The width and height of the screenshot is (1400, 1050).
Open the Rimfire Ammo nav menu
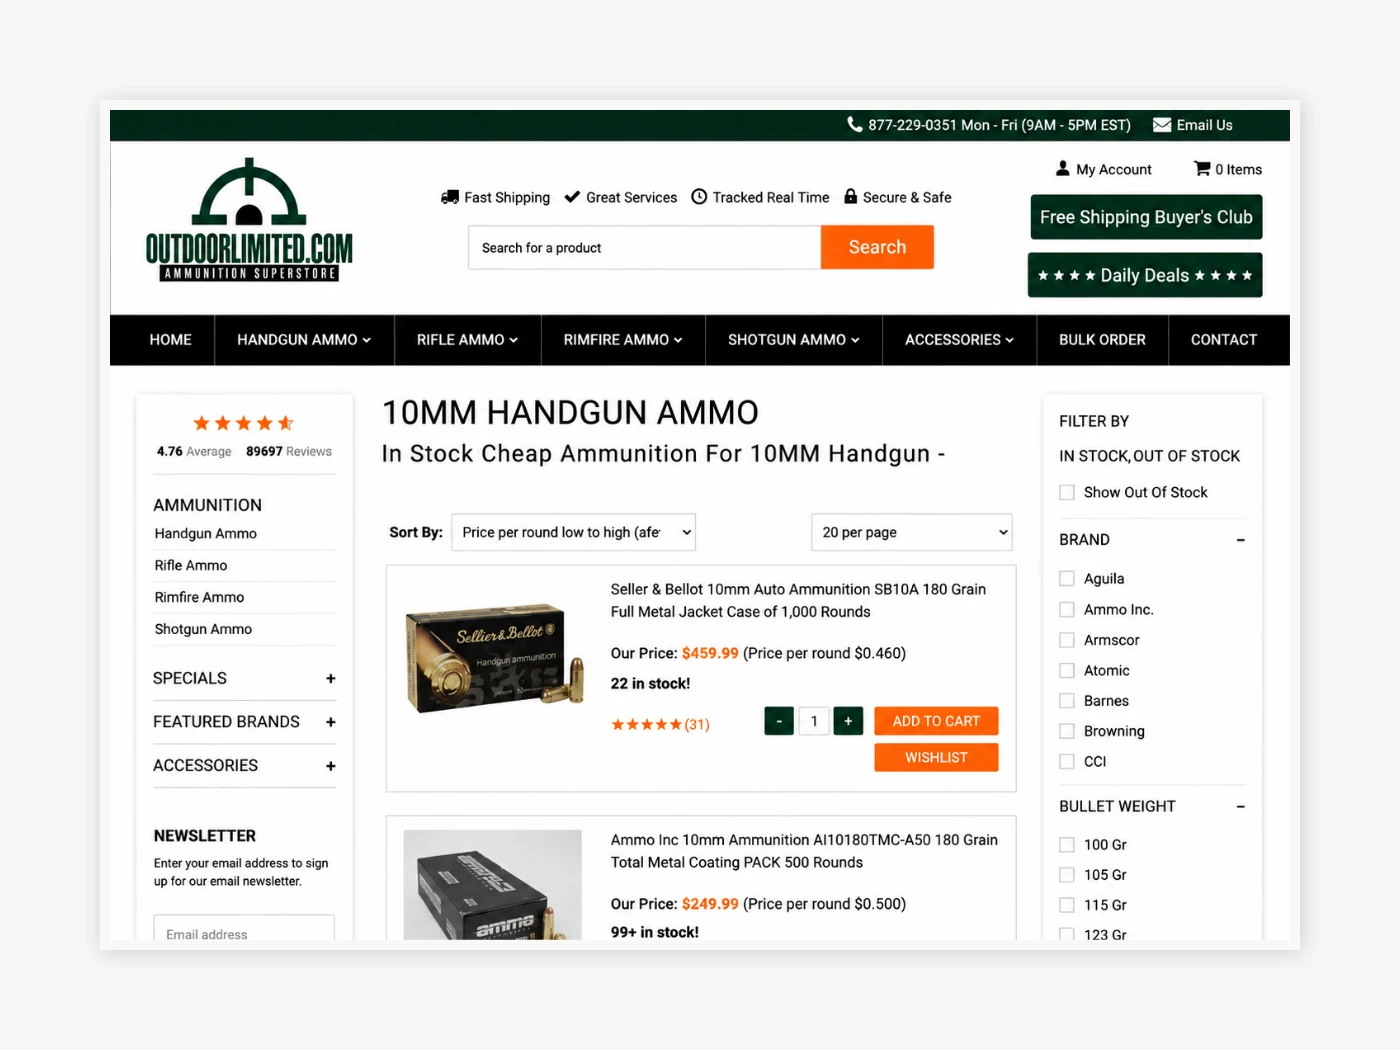pos(623,340)
